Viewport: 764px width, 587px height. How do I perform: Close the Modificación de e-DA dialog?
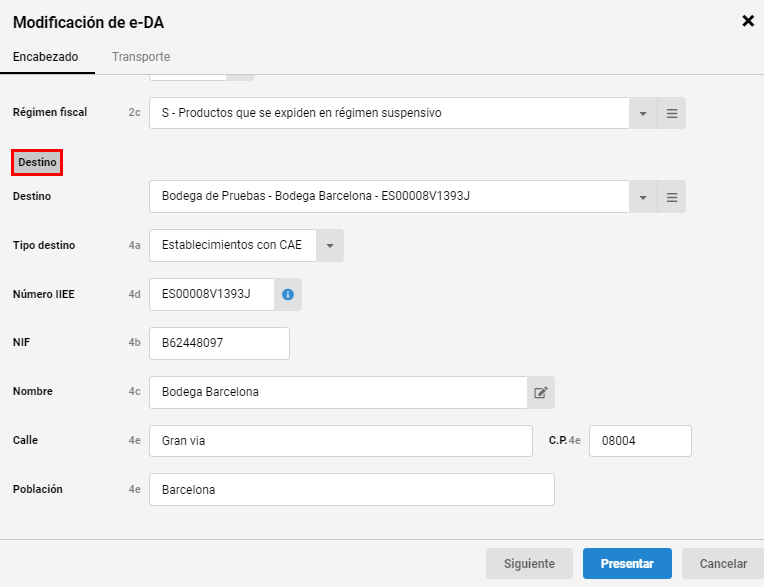tap(748, 21)
